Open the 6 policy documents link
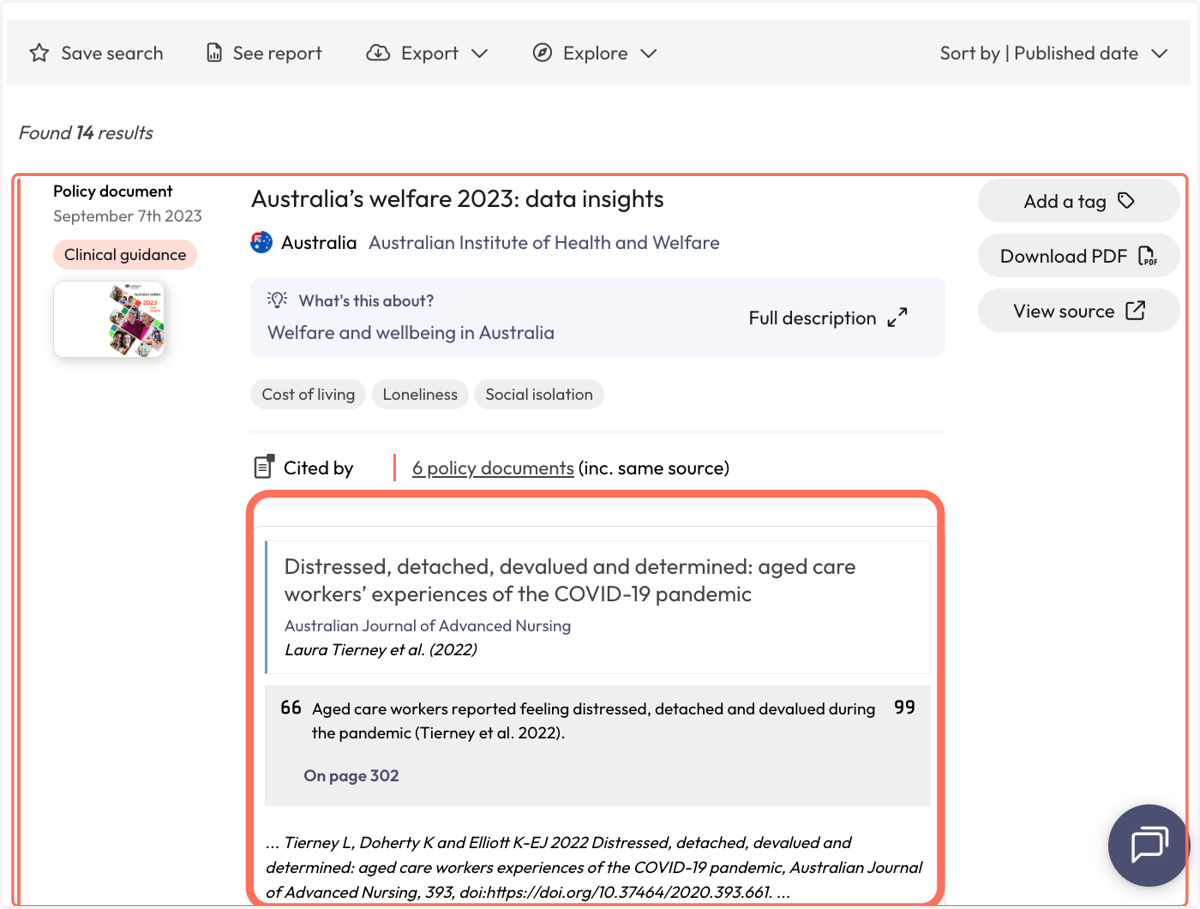The height and width of the screenshot is (909, 1200). (x=493, y=468)
